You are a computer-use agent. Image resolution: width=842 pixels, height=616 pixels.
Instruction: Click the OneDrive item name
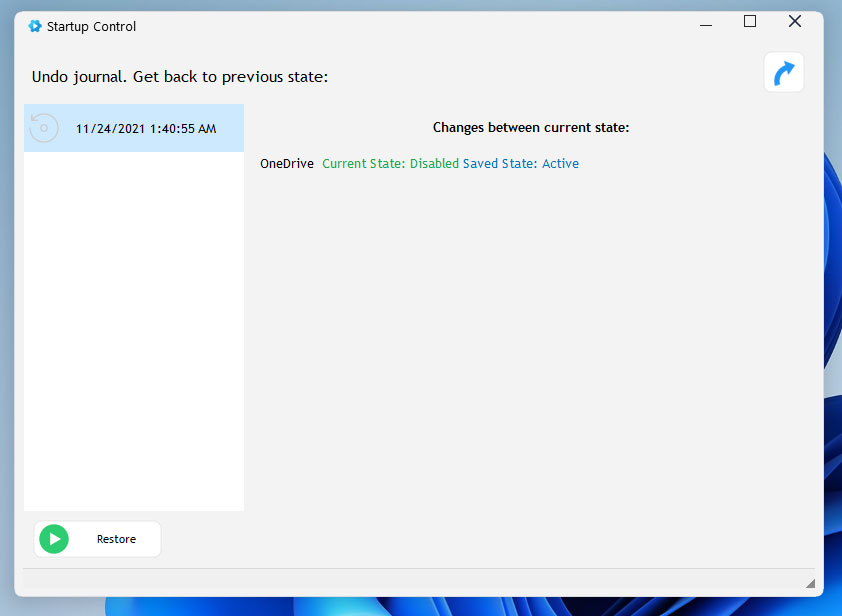(287, 164)
